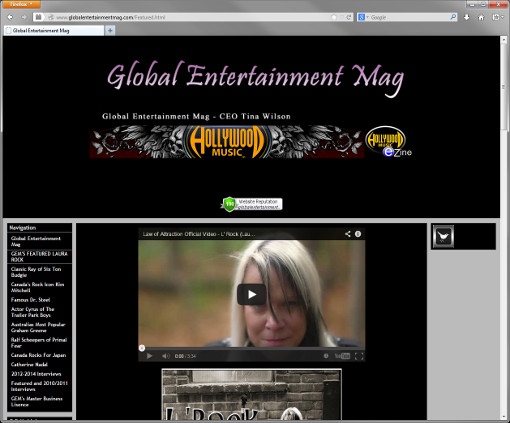Click the scrollbar up arrow
This screenshot has width=510, height=423.
(504, 40)
